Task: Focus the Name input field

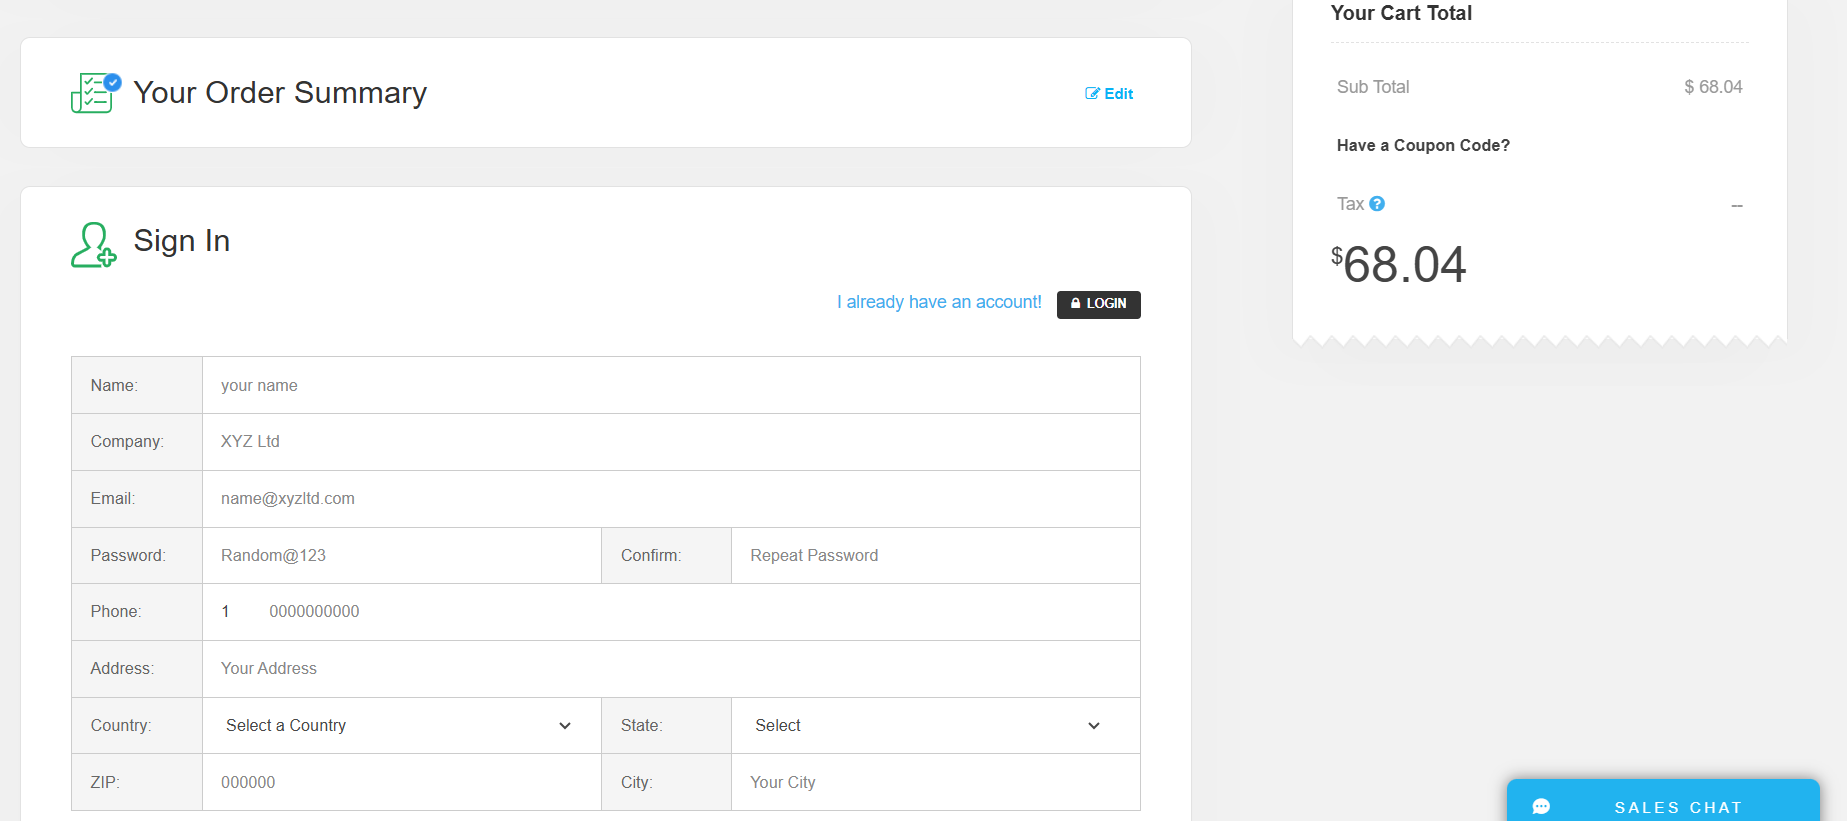Action: coord(671,386)
